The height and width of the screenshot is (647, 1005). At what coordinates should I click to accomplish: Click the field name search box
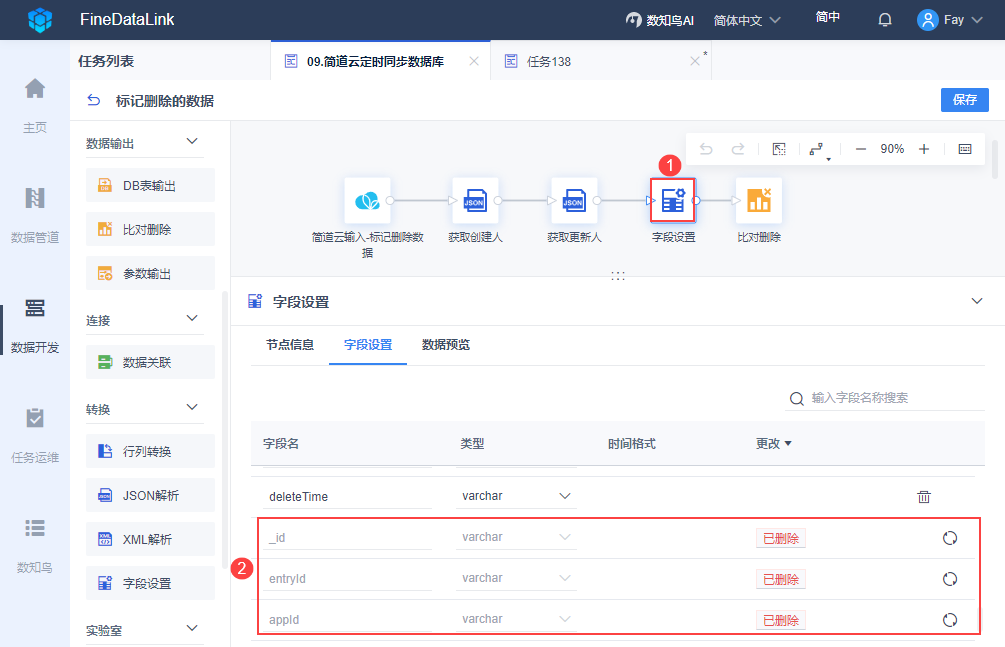(x=885, y=398)
